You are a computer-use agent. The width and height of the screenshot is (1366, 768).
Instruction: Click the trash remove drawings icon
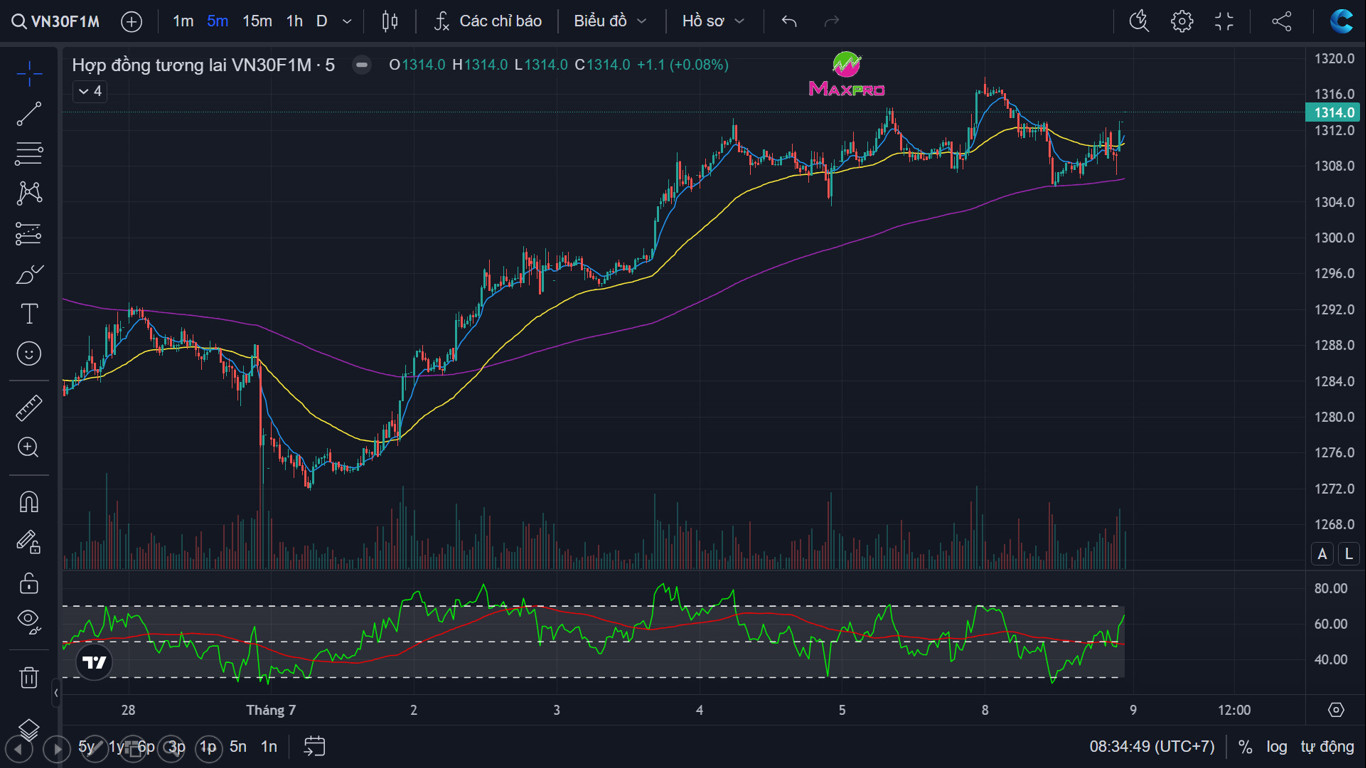[x=29, y=677]
